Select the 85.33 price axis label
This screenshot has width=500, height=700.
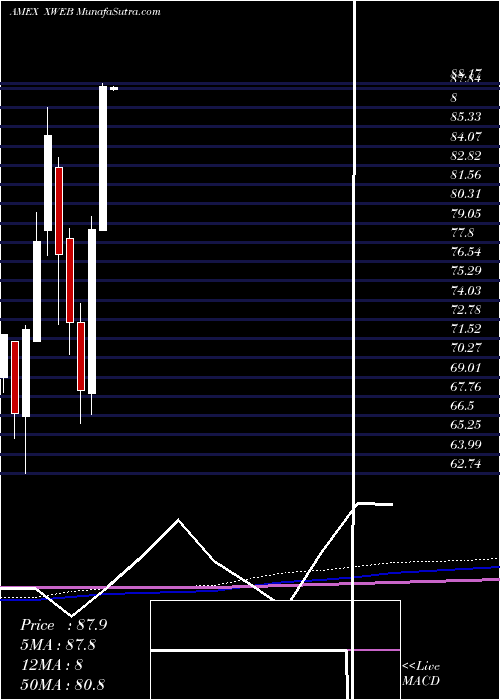pos(466,117)
